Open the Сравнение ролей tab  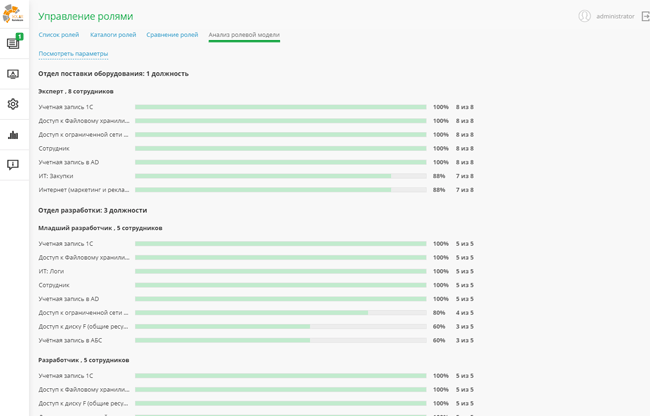172,35
